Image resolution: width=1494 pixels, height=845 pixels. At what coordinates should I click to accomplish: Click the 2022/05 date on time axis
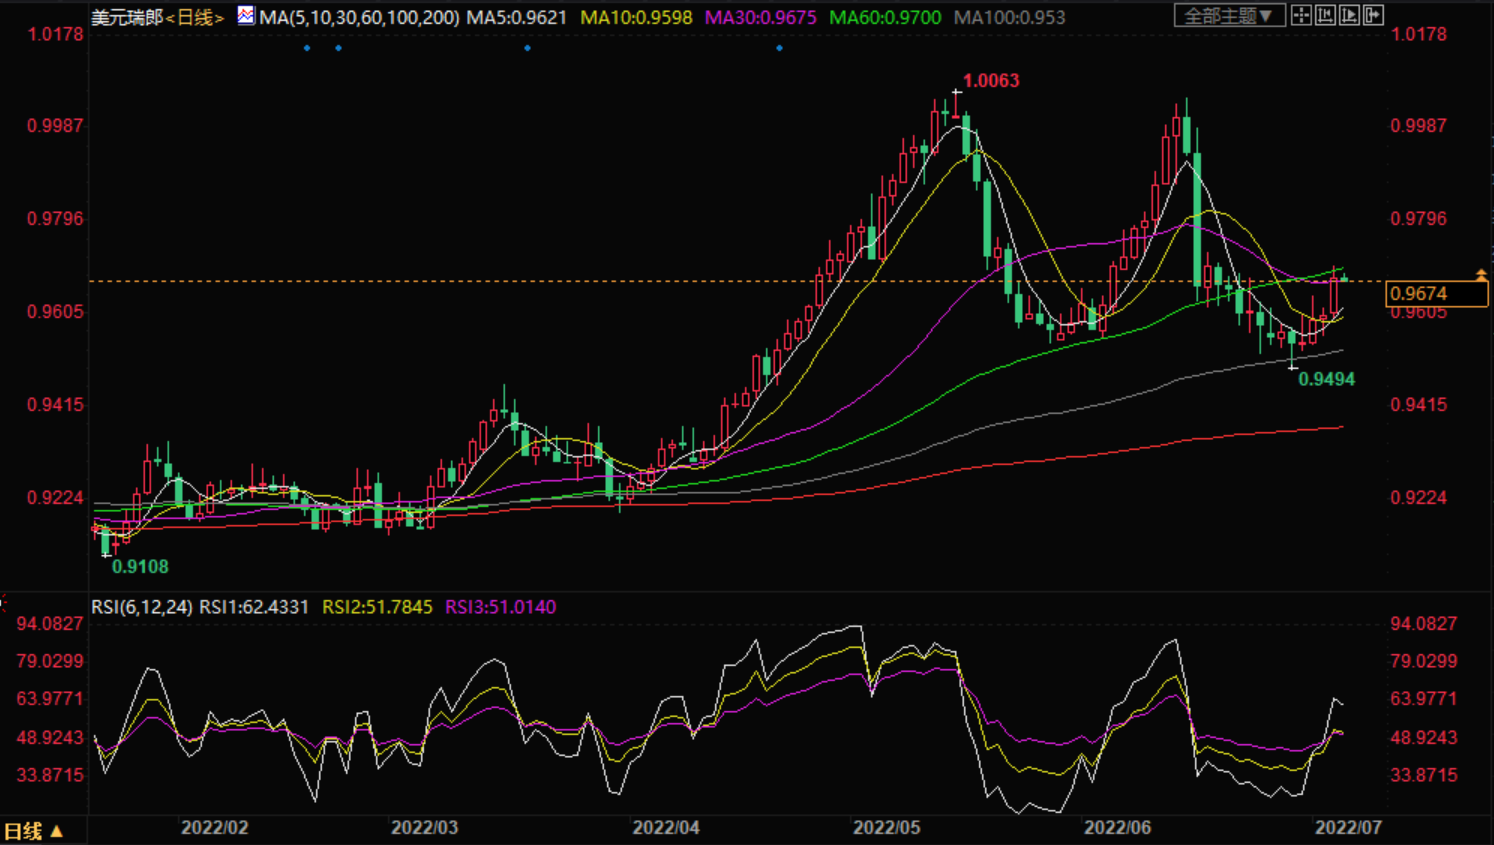pyautogui.click(x=886, y=828)
